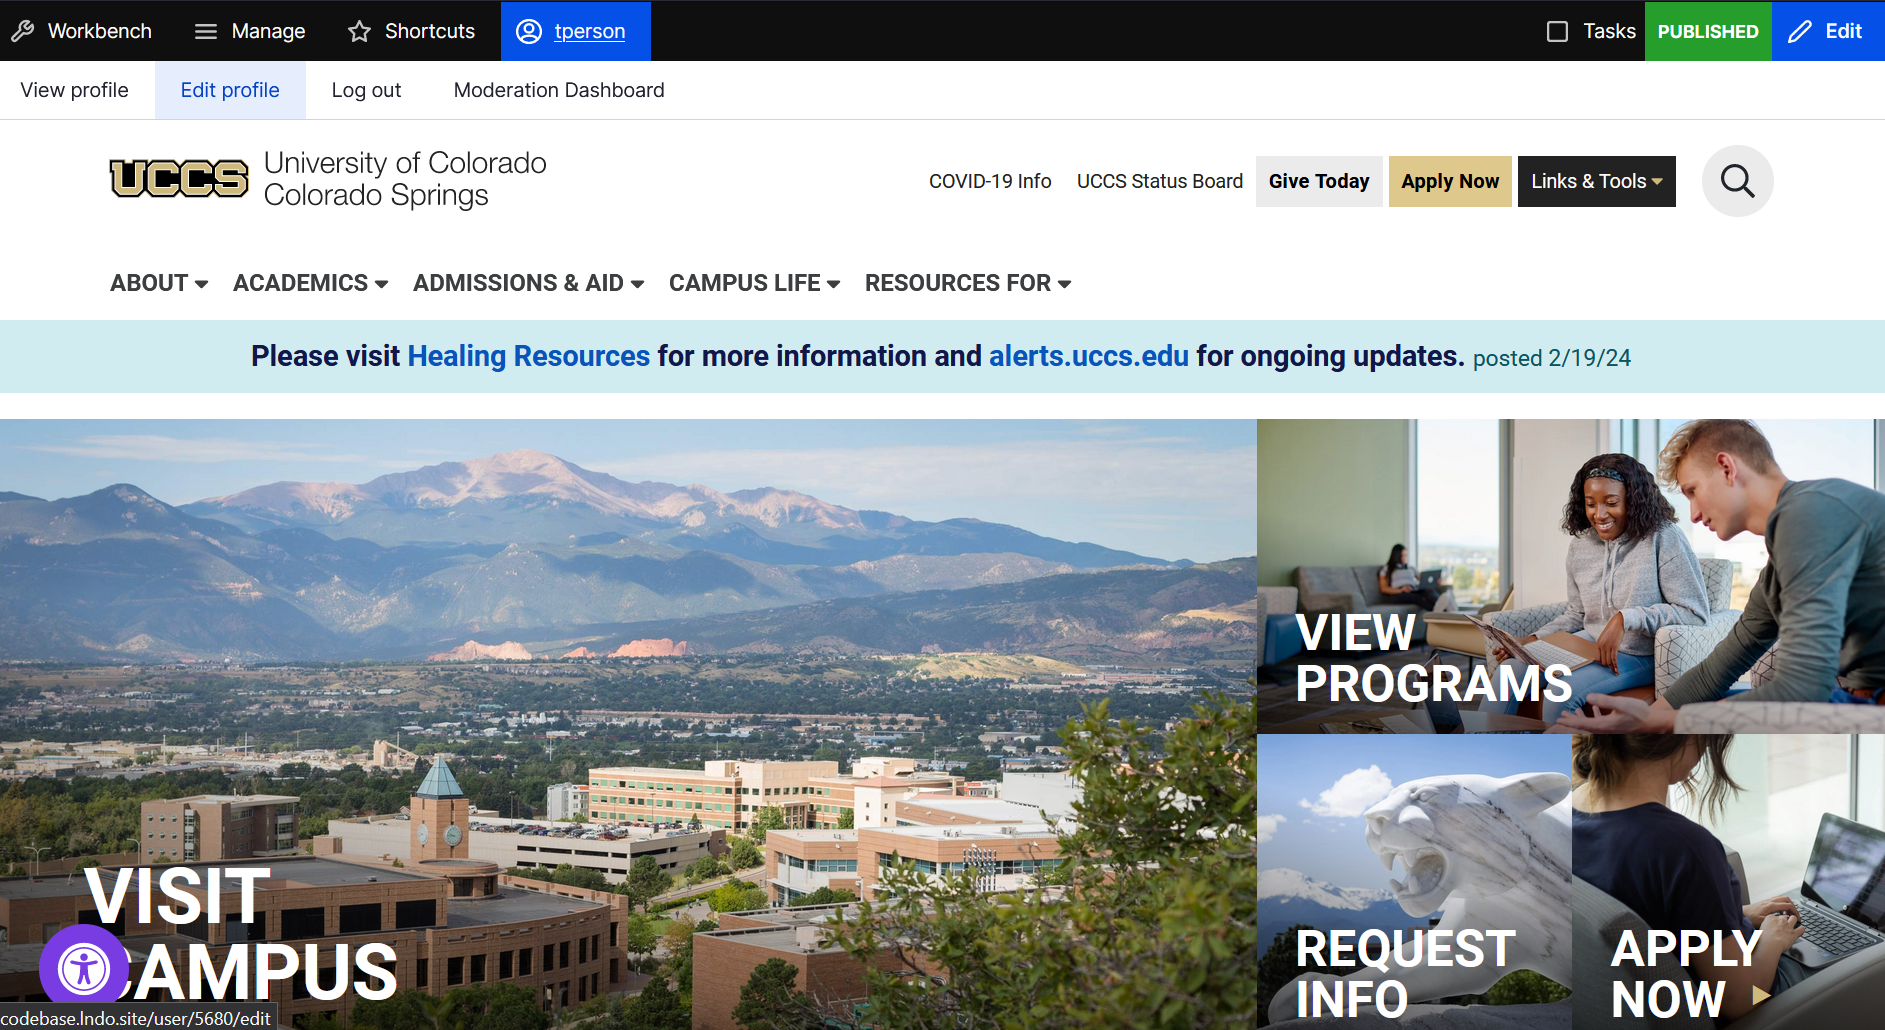Click the Shortcuts star icon
This screenshot has height=1030, width=1885.
click(360, 31)
